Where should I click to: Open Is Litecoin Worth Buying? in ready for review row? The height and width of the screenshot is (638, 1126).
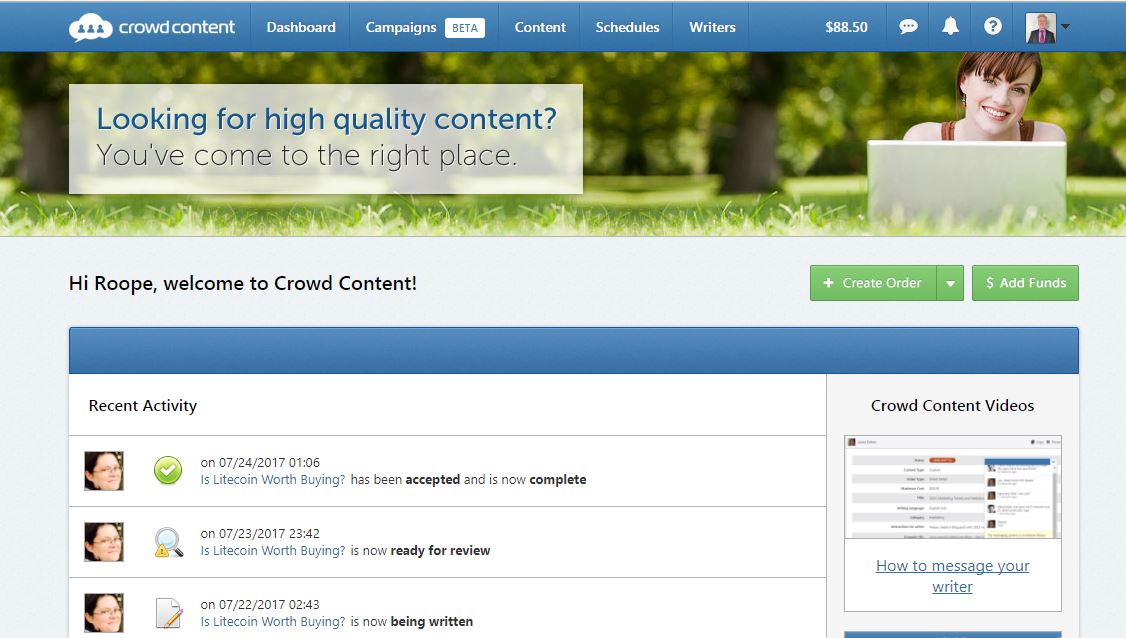tap(273, 550)
